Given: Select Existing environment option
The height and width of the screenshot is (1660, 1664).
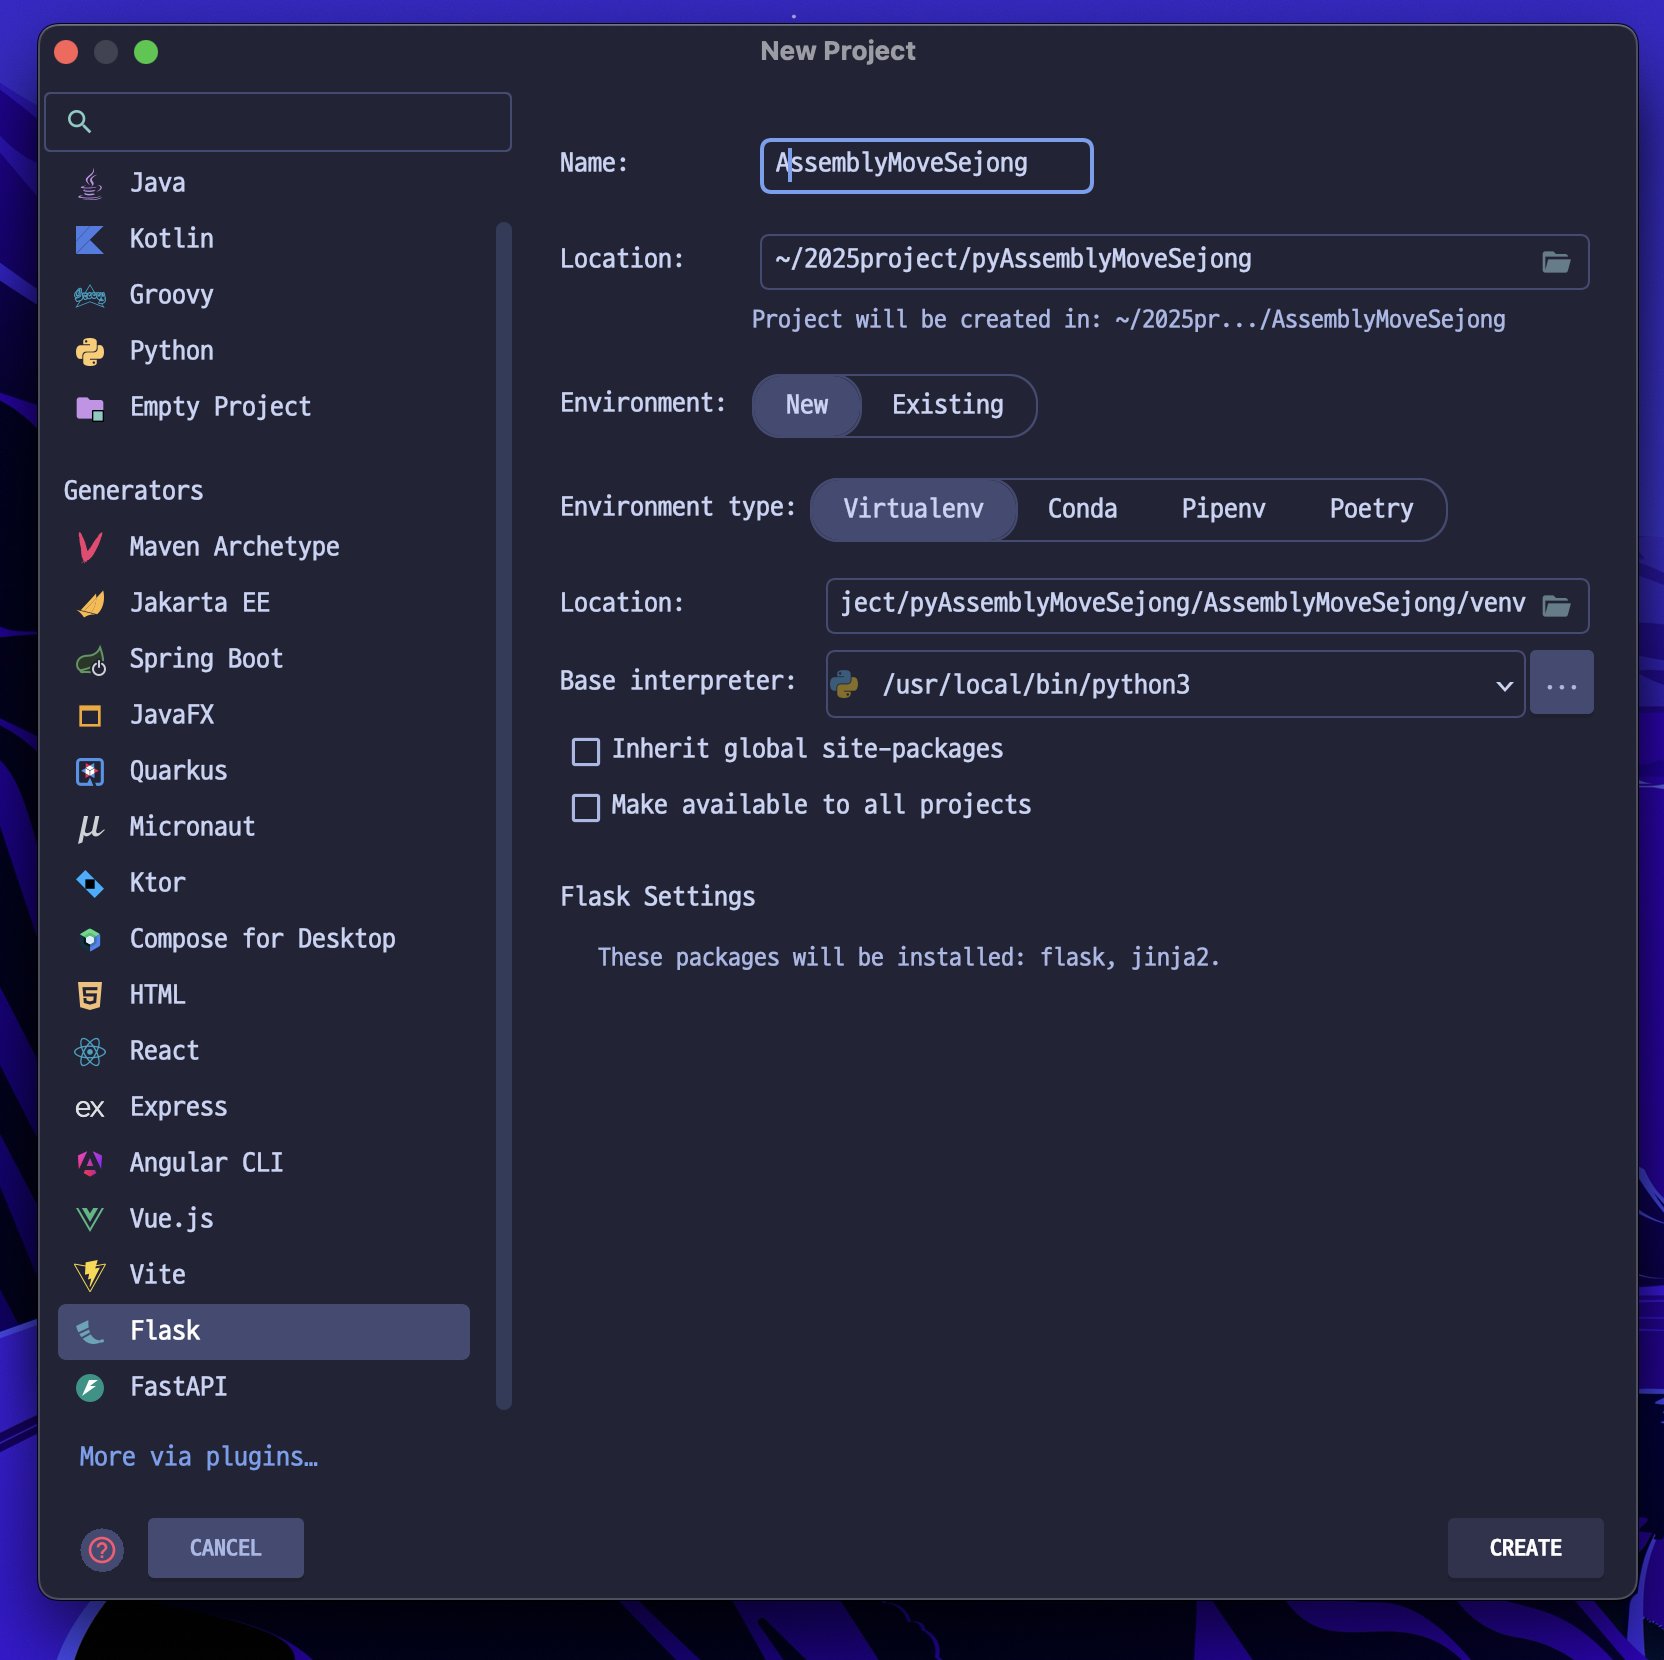Looking at the screenshot, I should point(948,405).
